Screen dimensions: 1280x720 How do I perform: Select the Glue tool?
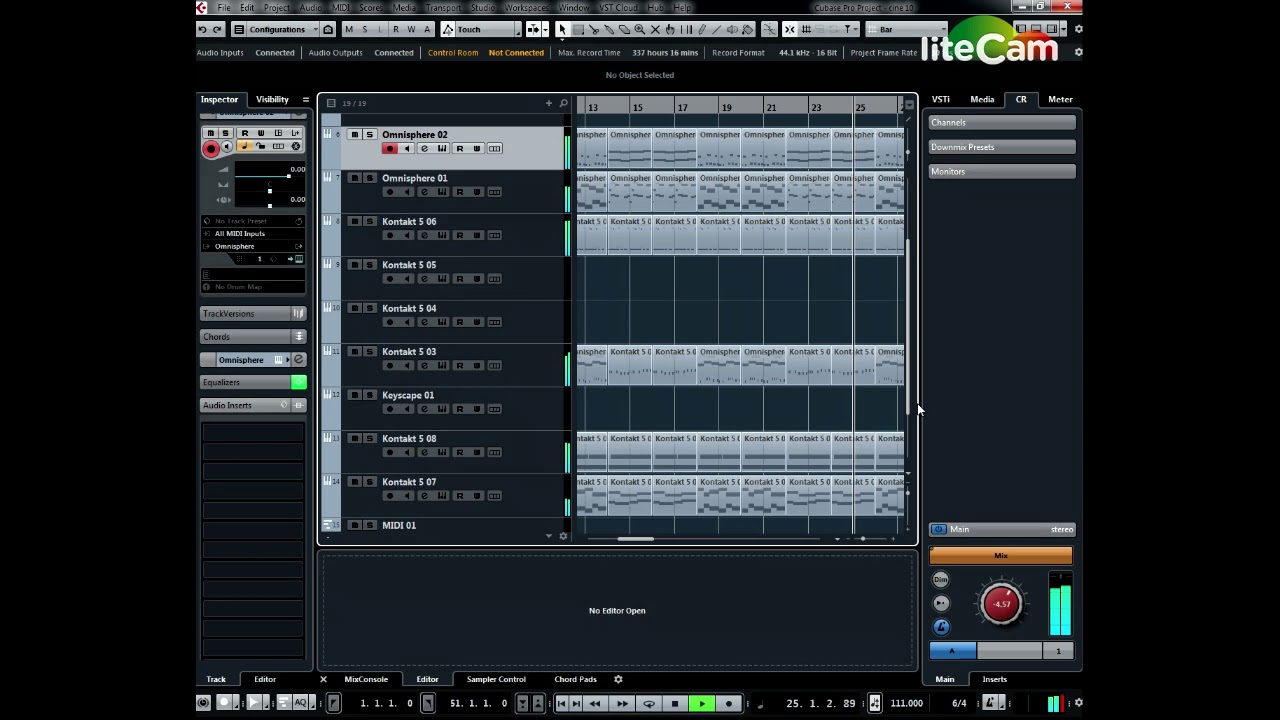tap(609, 29)
